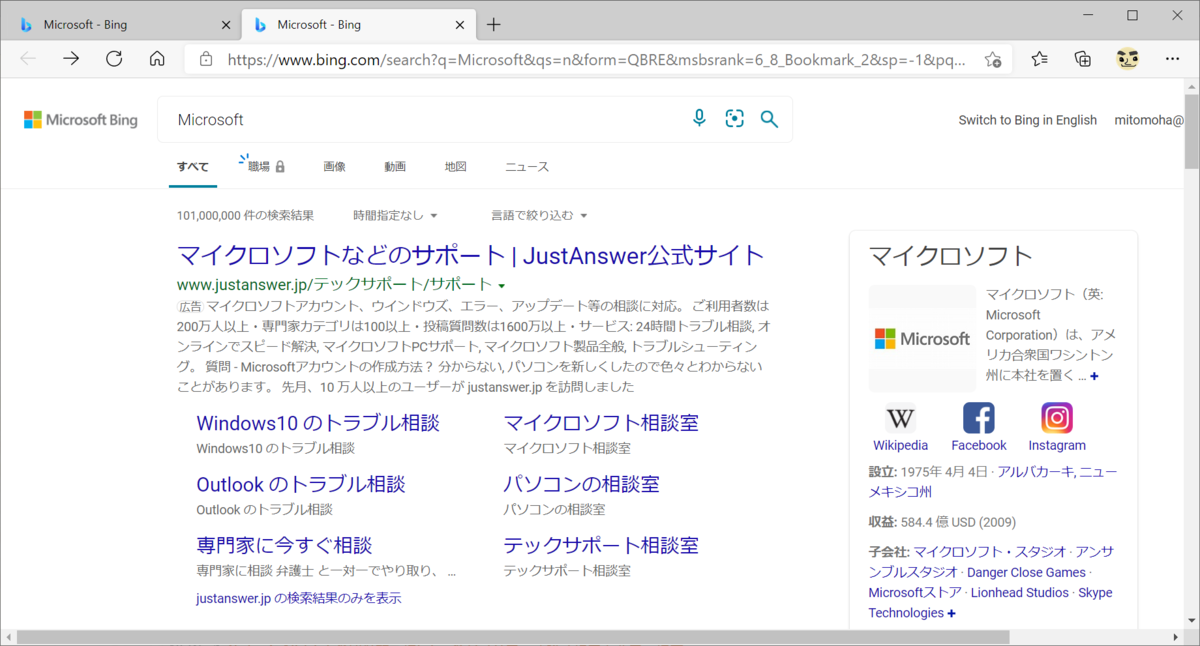Open Danger Close Games link

(1025, 573)
